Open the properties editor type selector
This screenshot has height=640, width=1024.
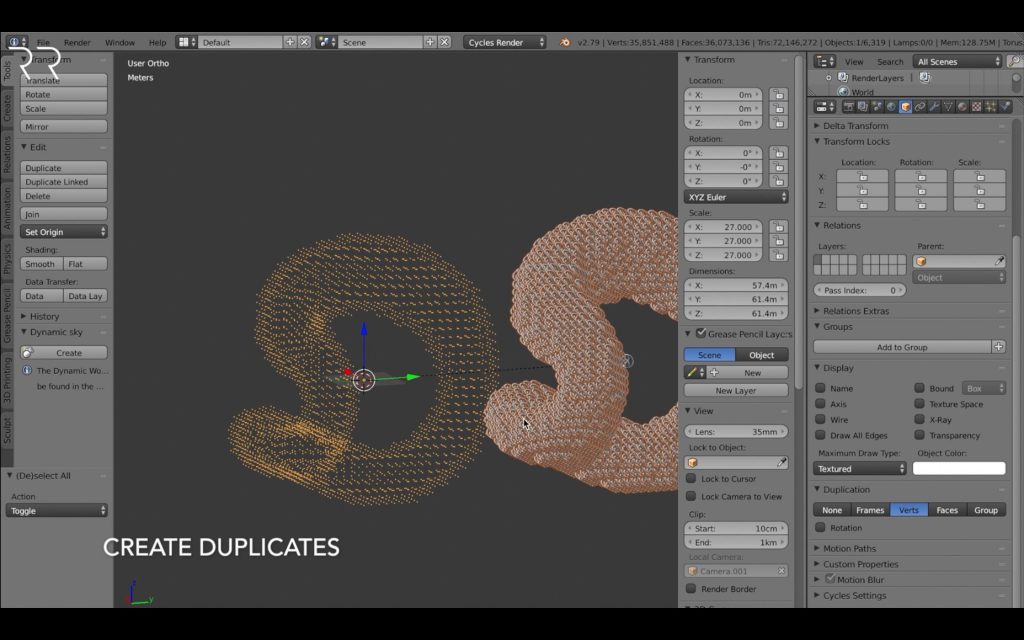click(x=825, y=106)
